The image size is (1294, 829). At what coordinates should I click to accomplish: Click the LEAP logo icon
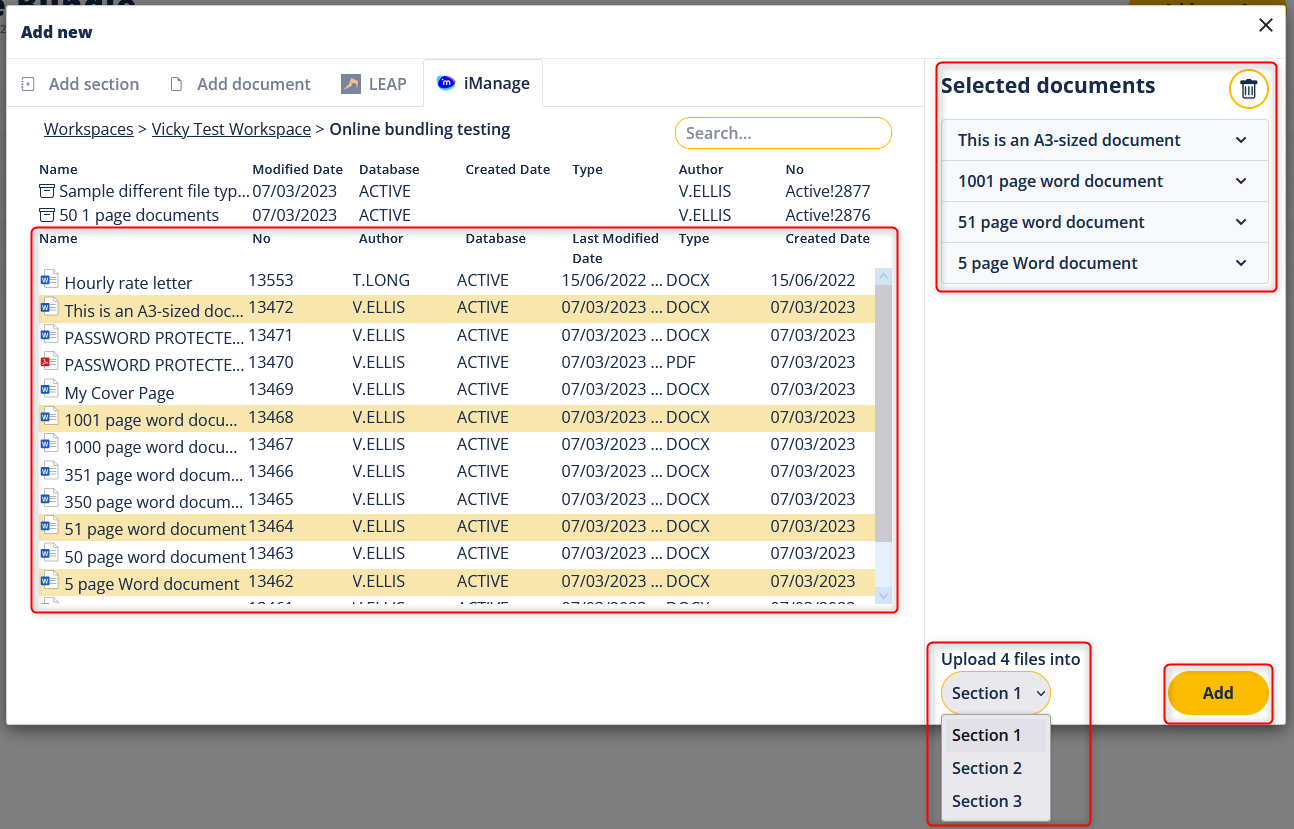tap(351, 83)
